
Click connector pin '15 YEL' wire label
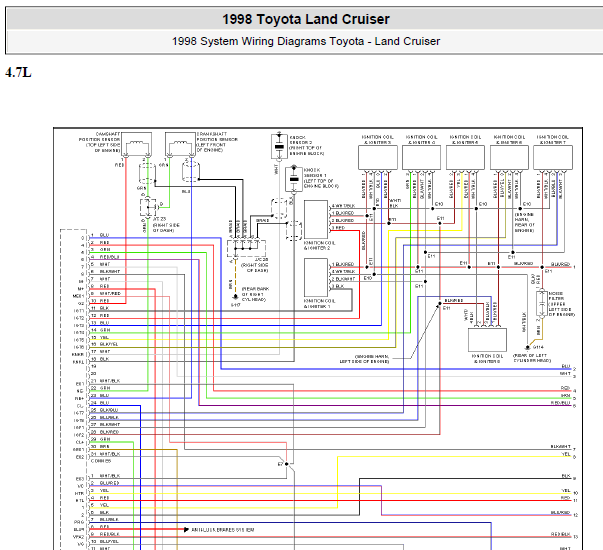click(x=100, y=337)
